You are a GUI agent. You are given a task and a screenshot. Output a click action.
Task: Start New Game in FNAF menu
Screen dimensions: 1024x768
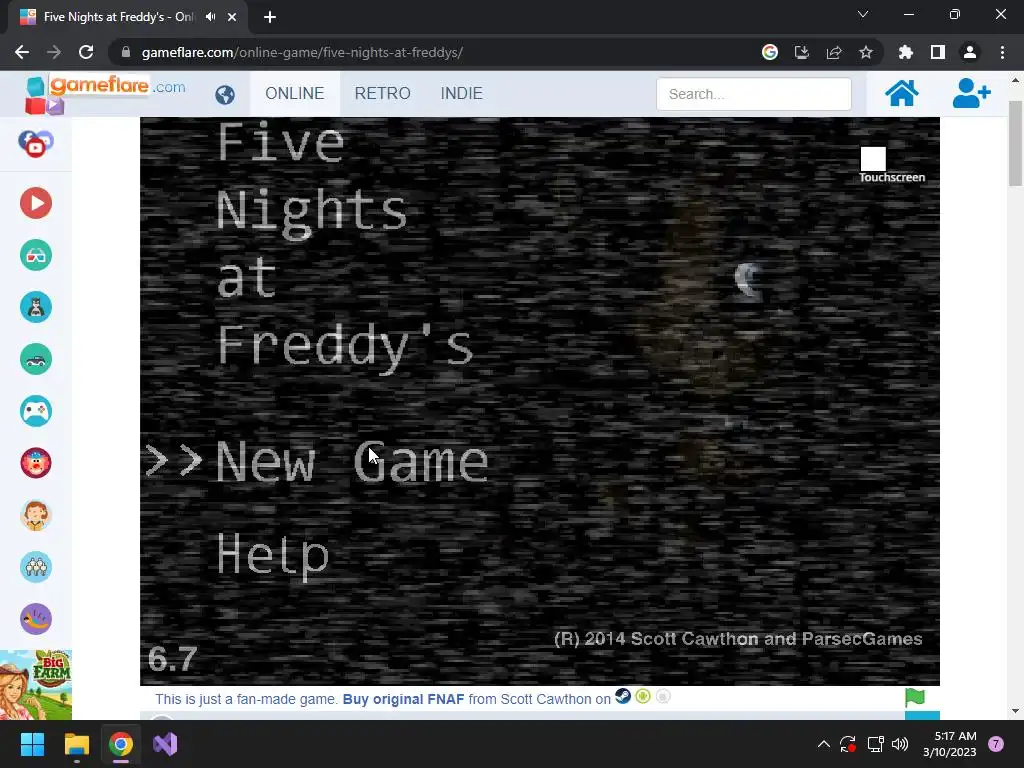point(351,462)
